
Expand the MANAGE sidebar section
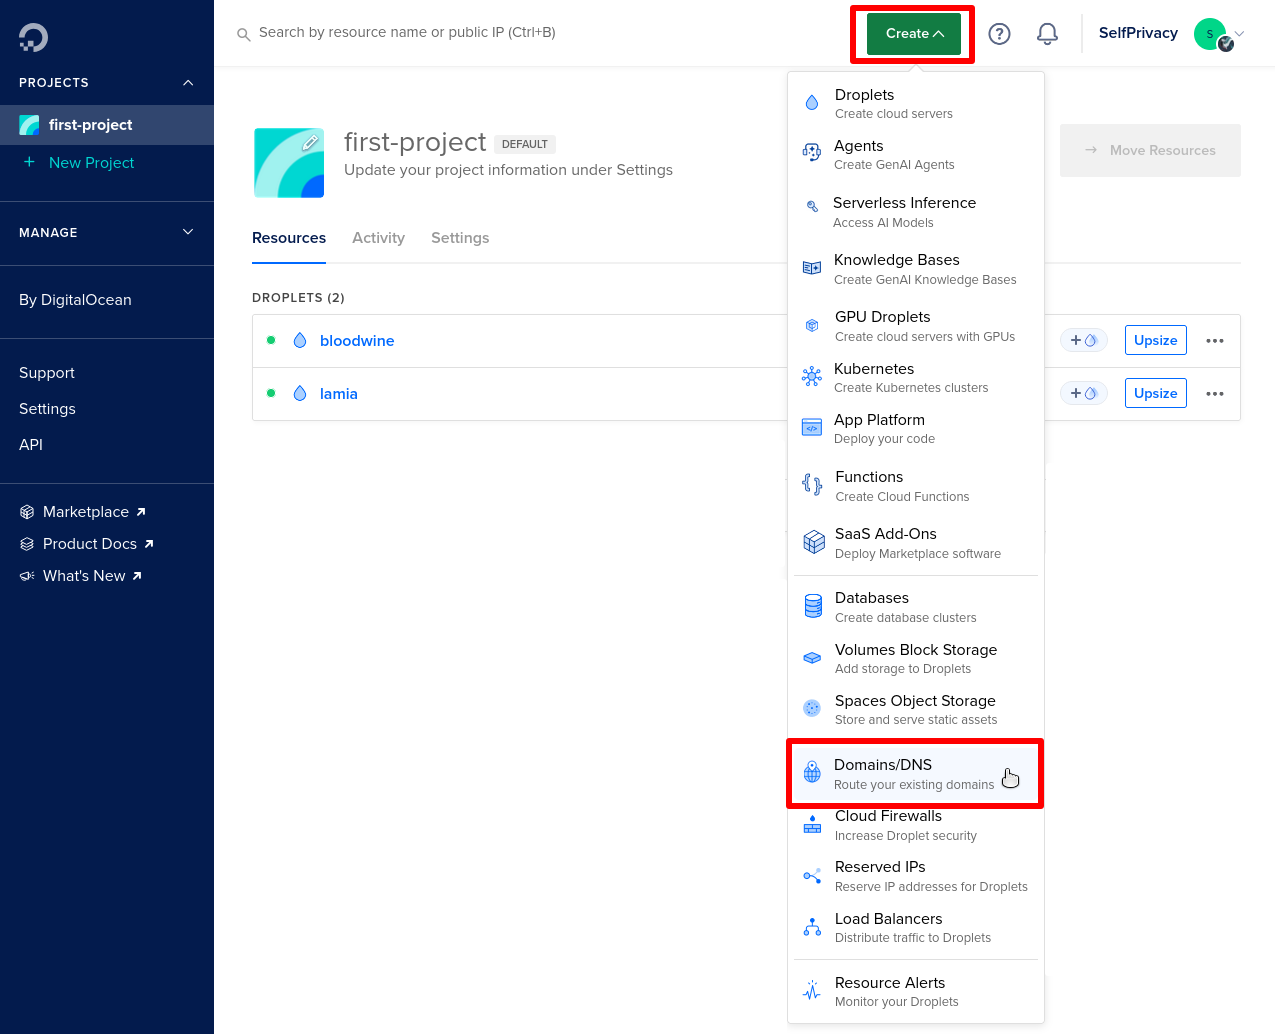point(188,232)
